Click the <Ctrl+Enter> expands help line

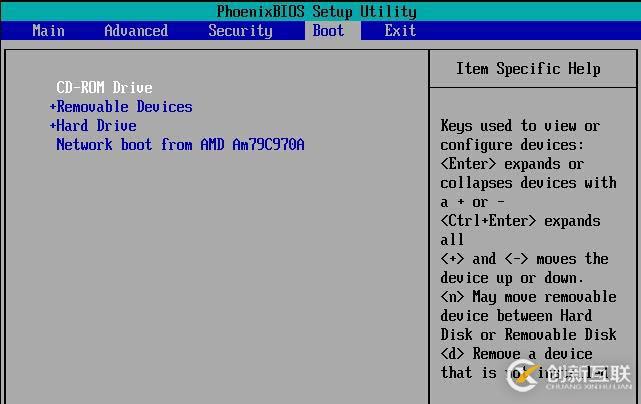520,221
